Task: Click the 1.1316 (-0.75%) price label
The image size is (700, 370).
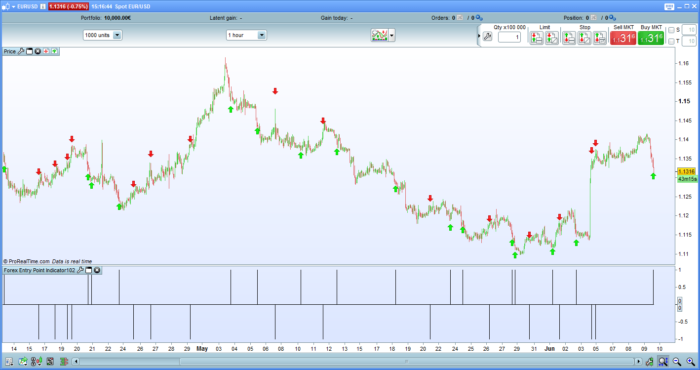Action: pyautogui.click(x=68, y=7)
